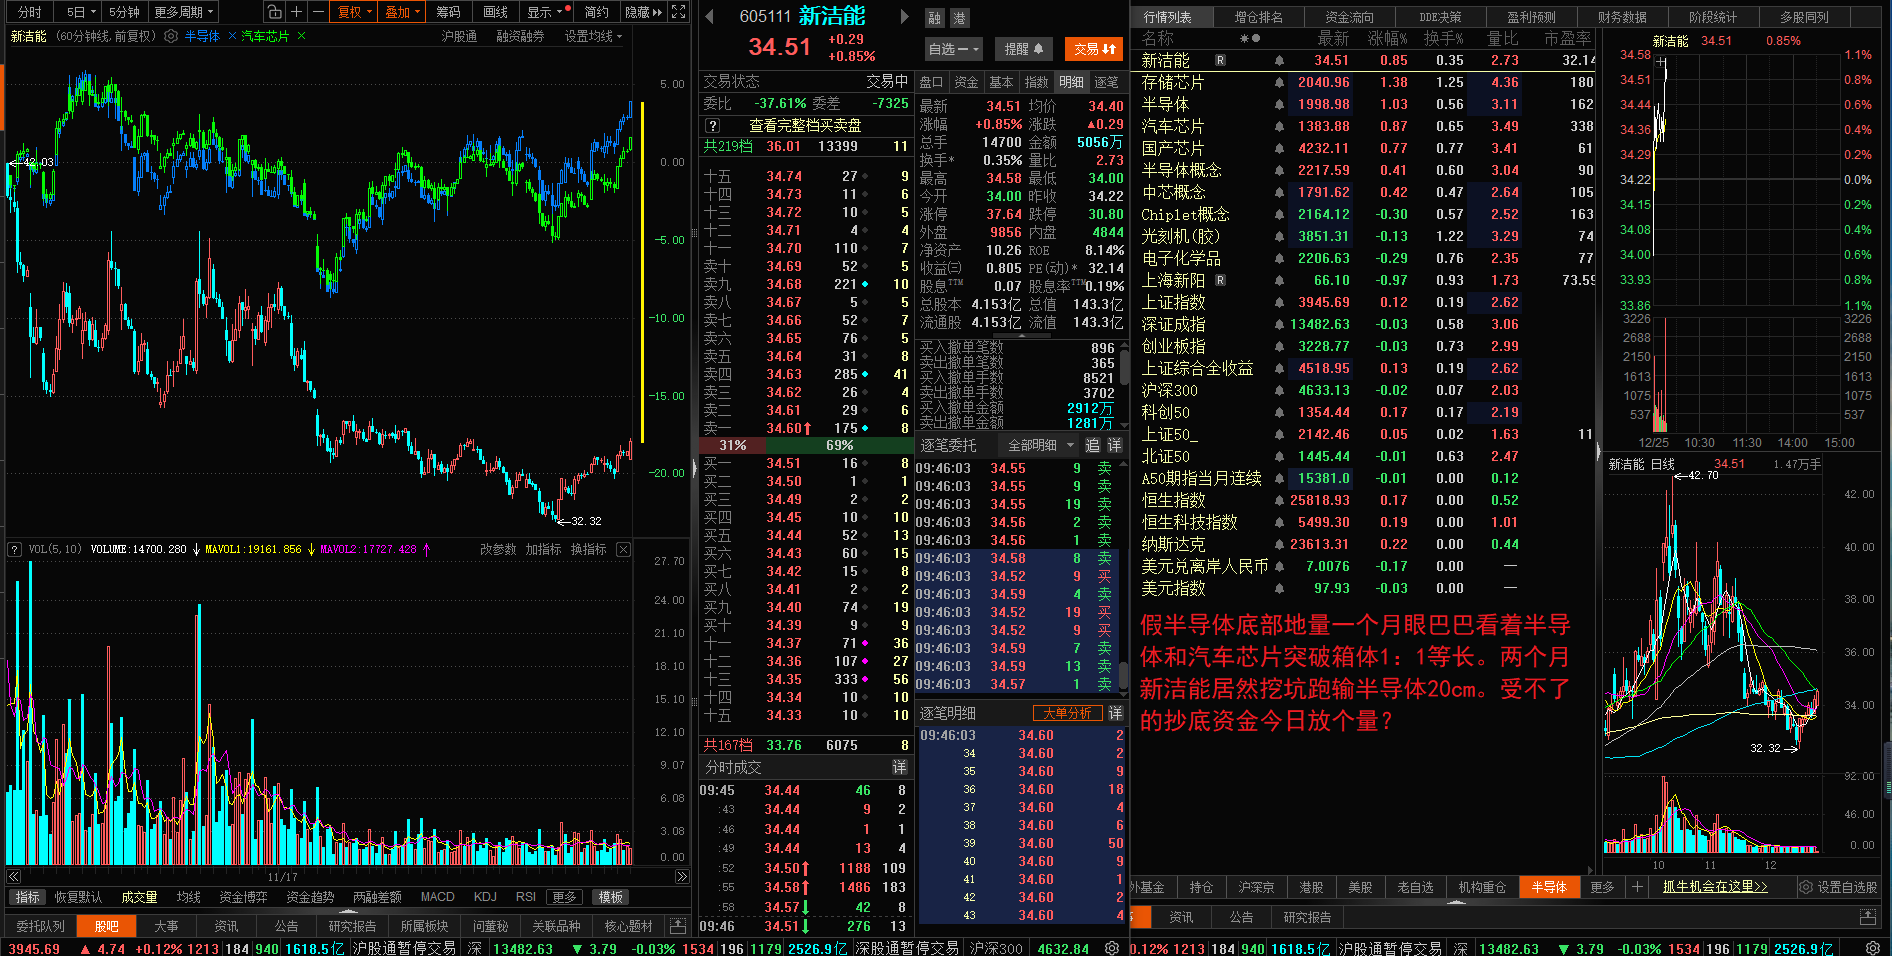
Task: Toggle the 叠加 overlay option
Action: 403,12
